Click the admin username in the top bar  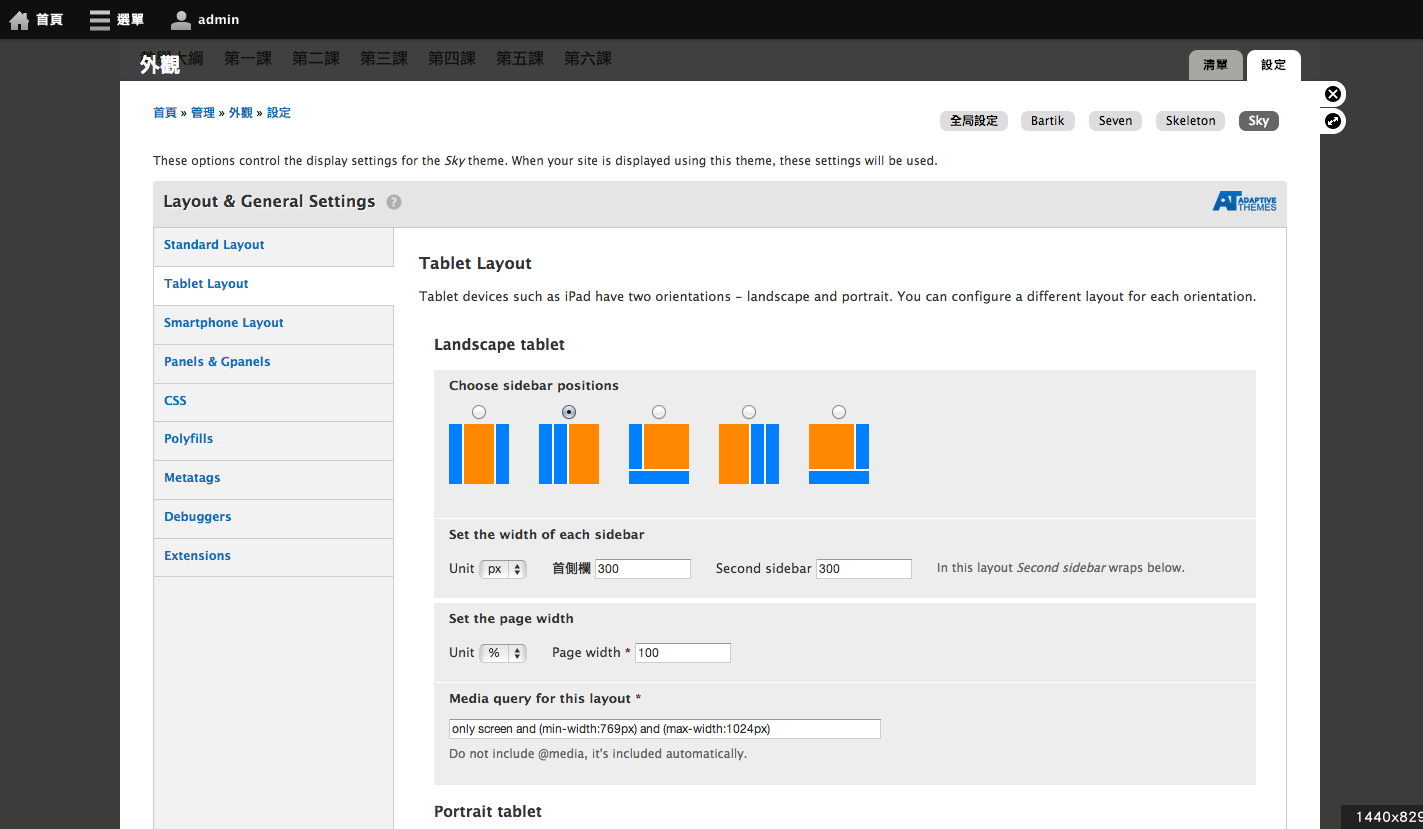click(218, 20)
